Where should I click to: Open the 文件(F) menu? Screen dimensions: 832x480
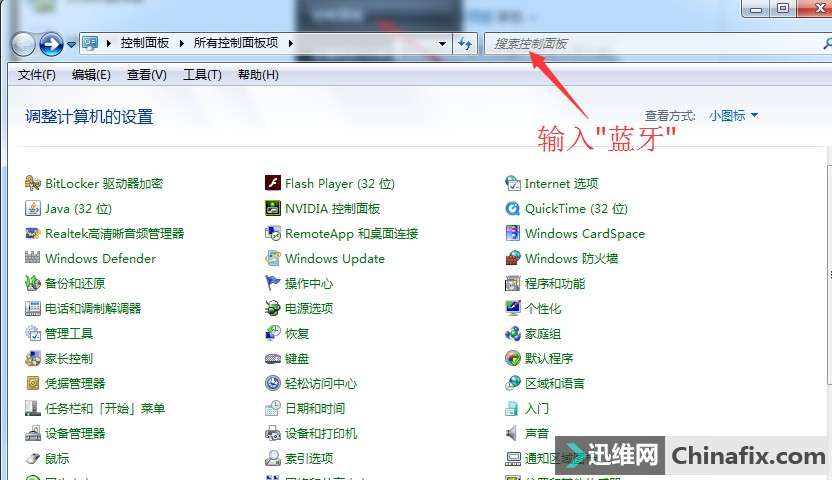pyautogui.click(x=37, y=75)
